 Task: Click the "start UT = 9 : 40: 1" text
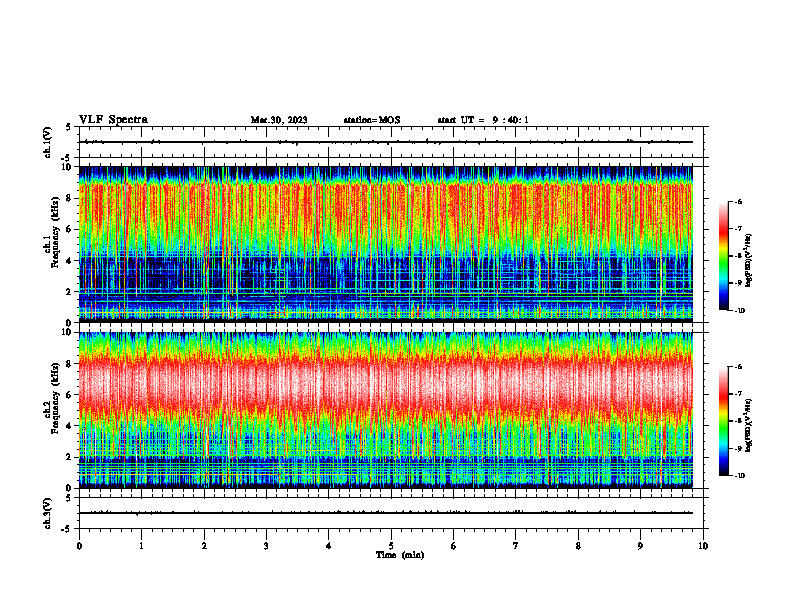(x=483, y=120)
